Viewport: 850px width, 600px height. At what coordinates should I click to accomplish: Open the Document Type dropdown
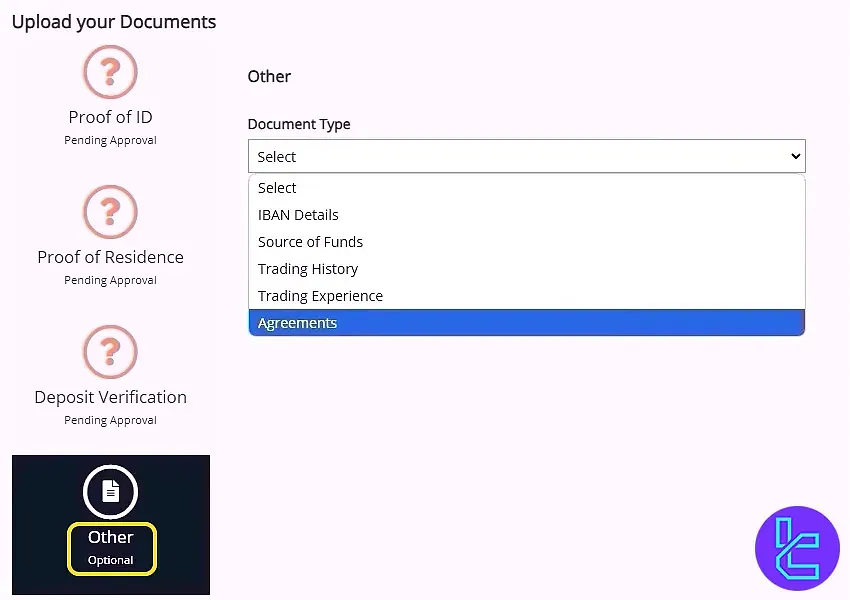tap(527, 156)
